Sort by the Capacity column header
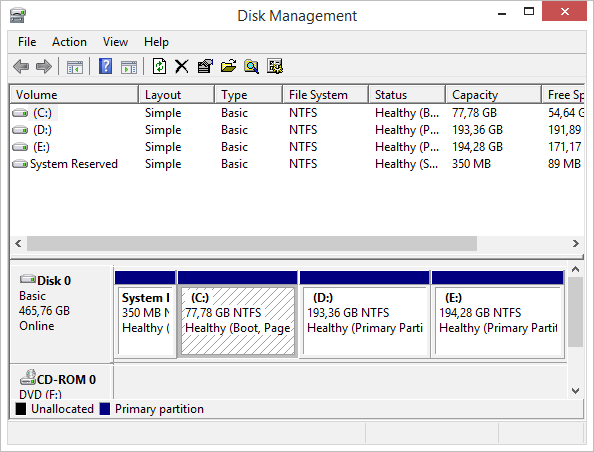The image size is (594, 452). 494,95
